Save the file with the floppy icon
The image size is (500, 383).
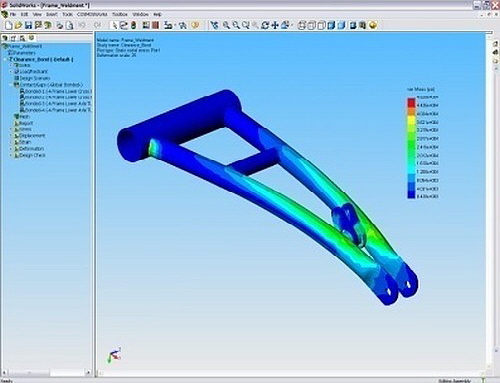pyautogui.click(x=28, y=25)
